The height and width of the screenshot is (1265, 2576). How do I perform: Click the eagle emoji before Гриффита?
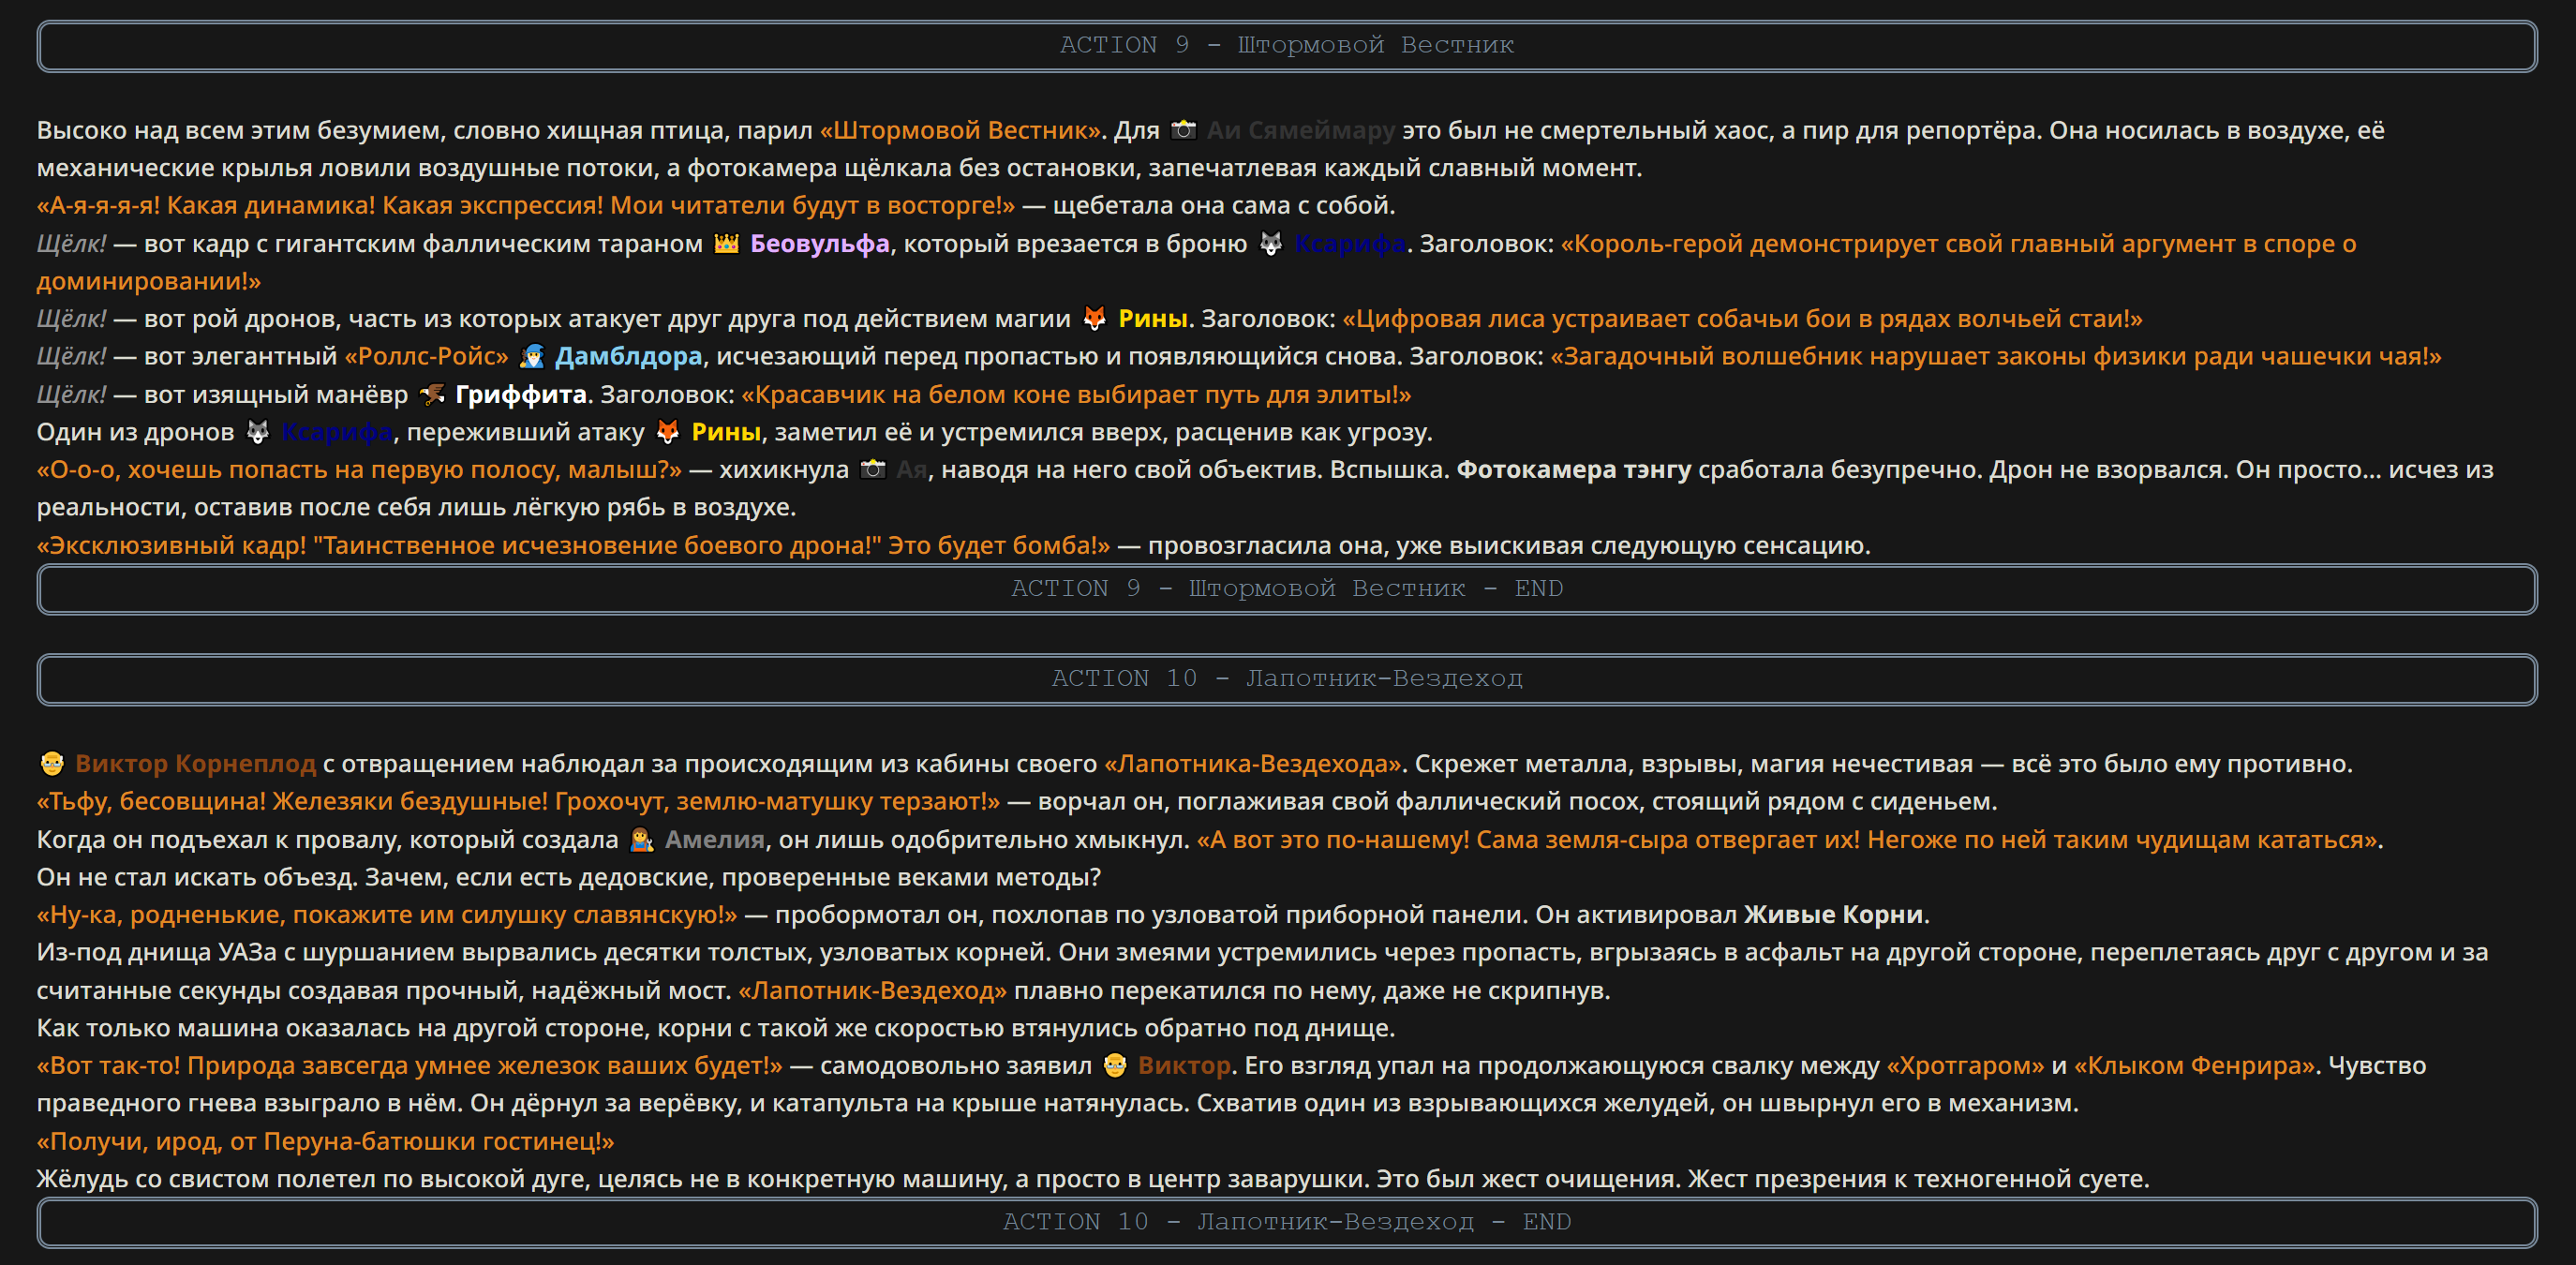[432, 395]
